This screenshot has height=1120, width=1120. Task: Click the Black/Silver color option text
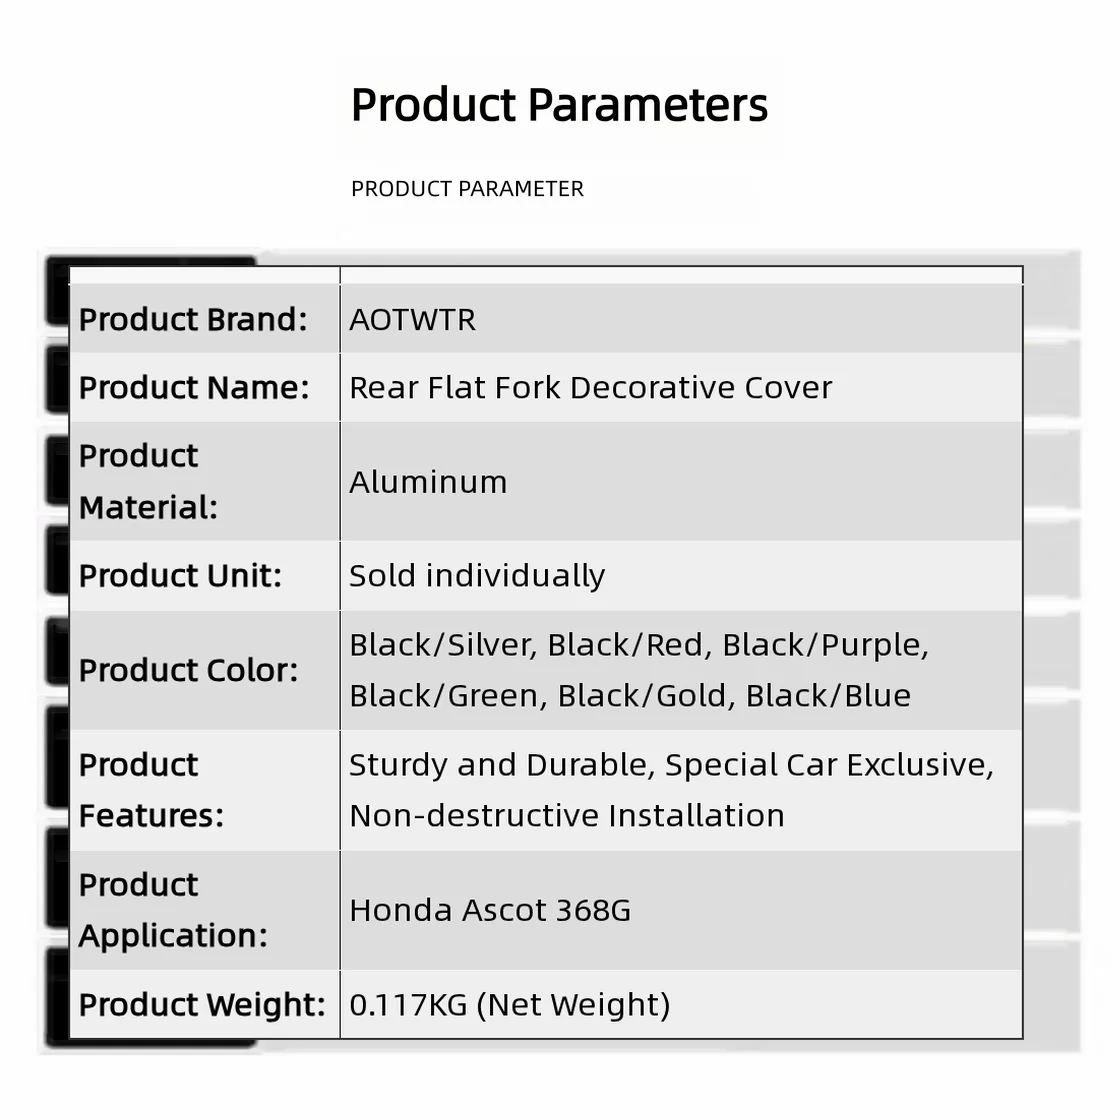(x=443, y=645)
